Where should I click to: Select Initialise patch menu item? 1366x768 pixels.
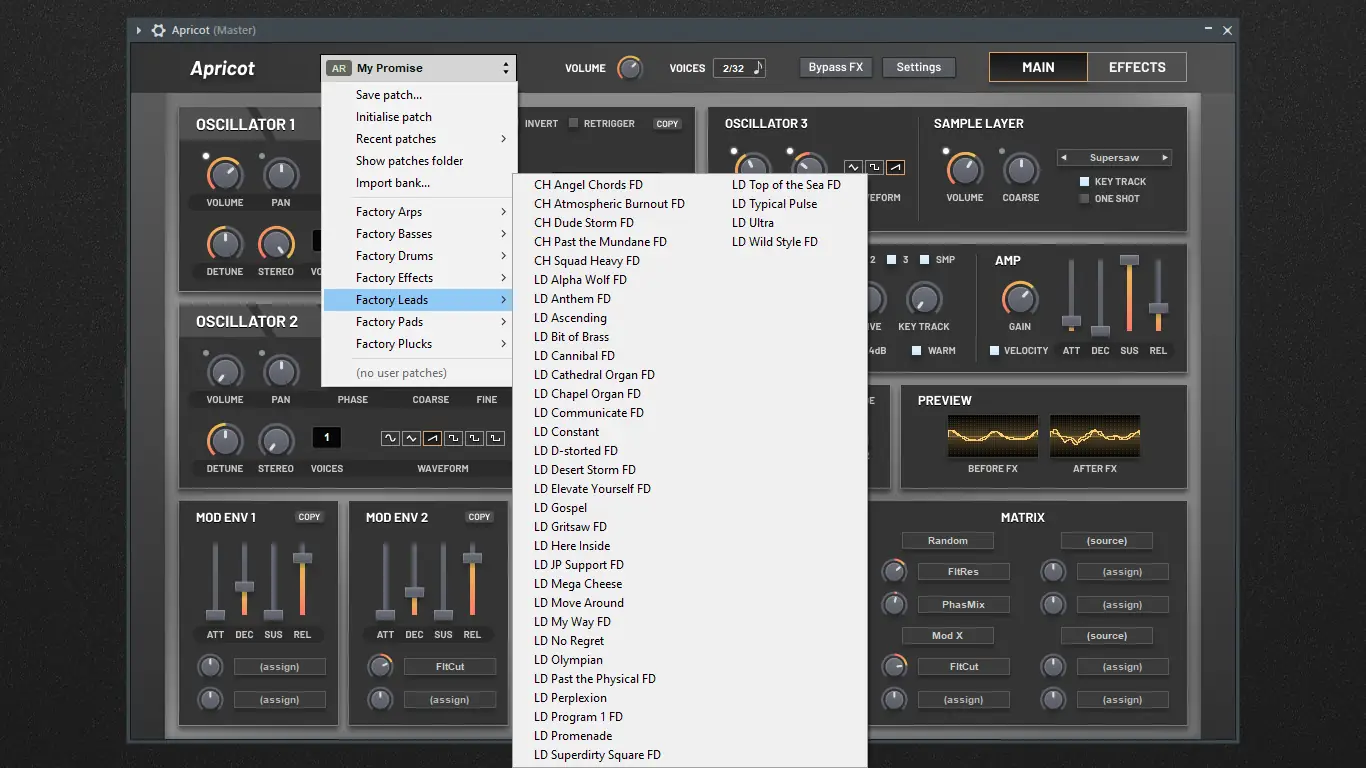(x=419, y=117)
